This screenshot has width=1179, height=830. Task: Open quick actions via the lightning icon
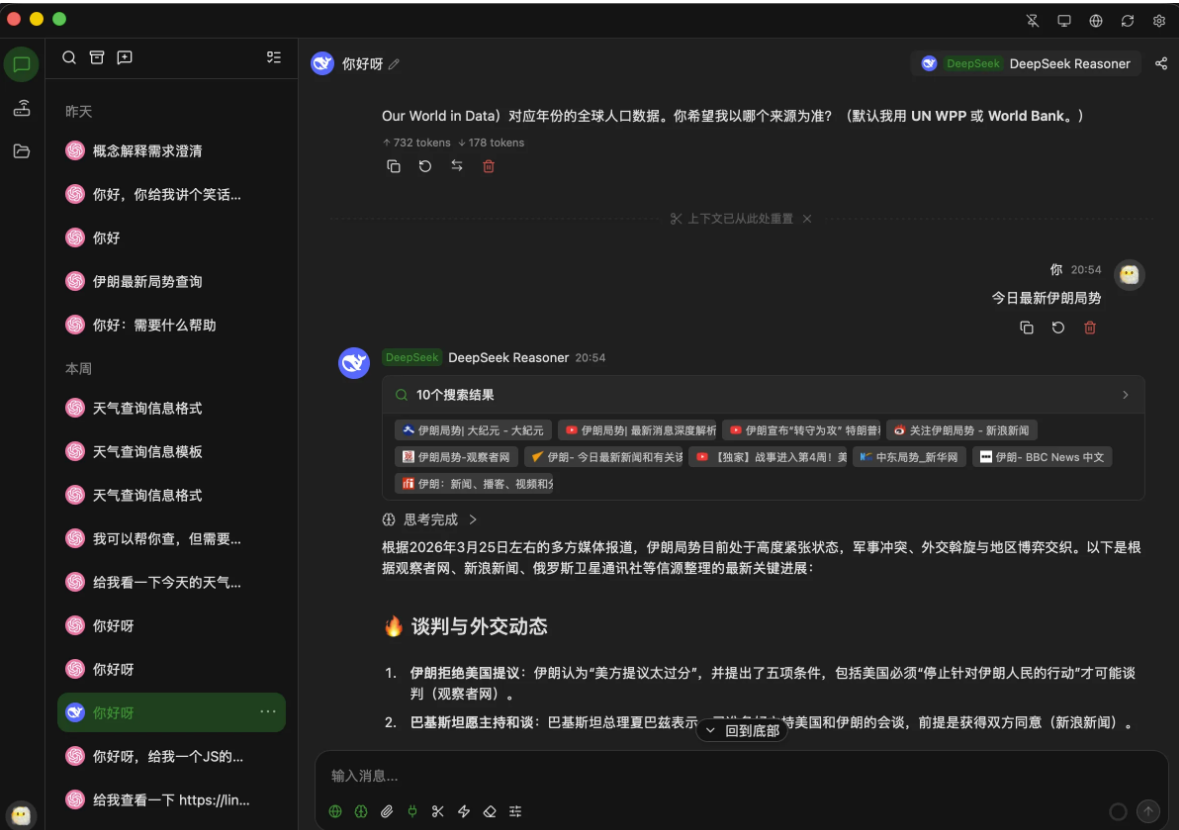(x=463, y=811)
